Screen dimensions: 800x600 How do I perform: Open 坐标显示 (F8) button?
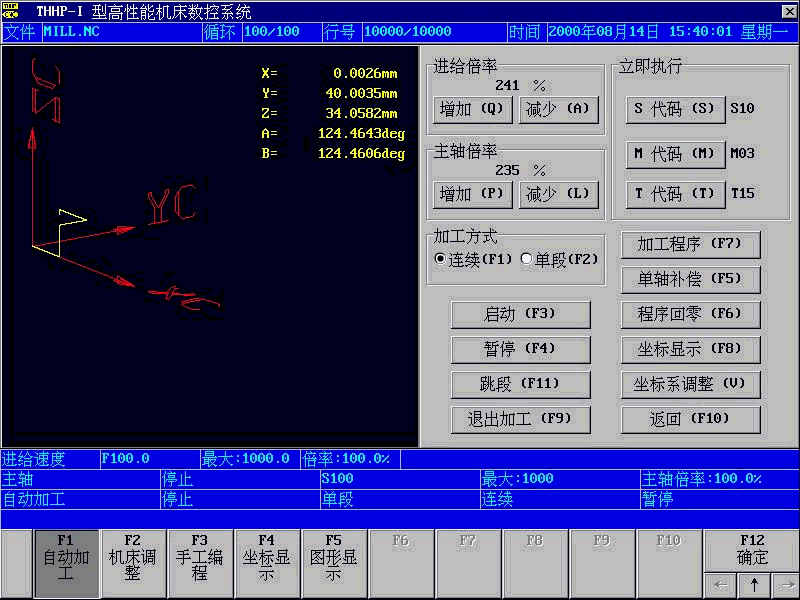click(691, 349)
